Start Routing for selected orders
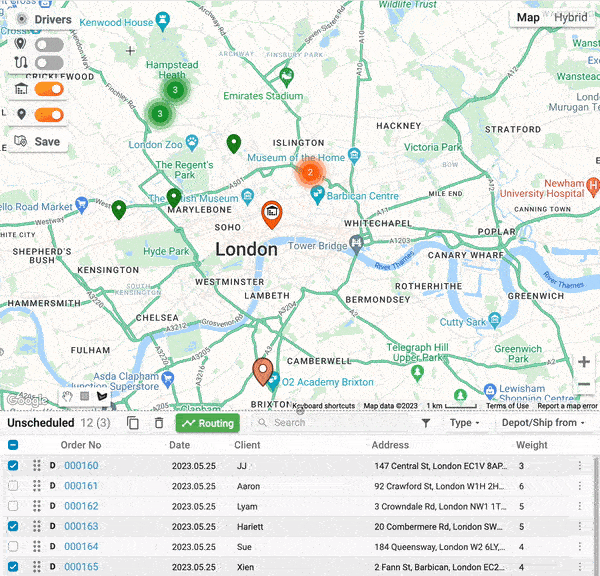The image size is (600, 576). [208, 423]
